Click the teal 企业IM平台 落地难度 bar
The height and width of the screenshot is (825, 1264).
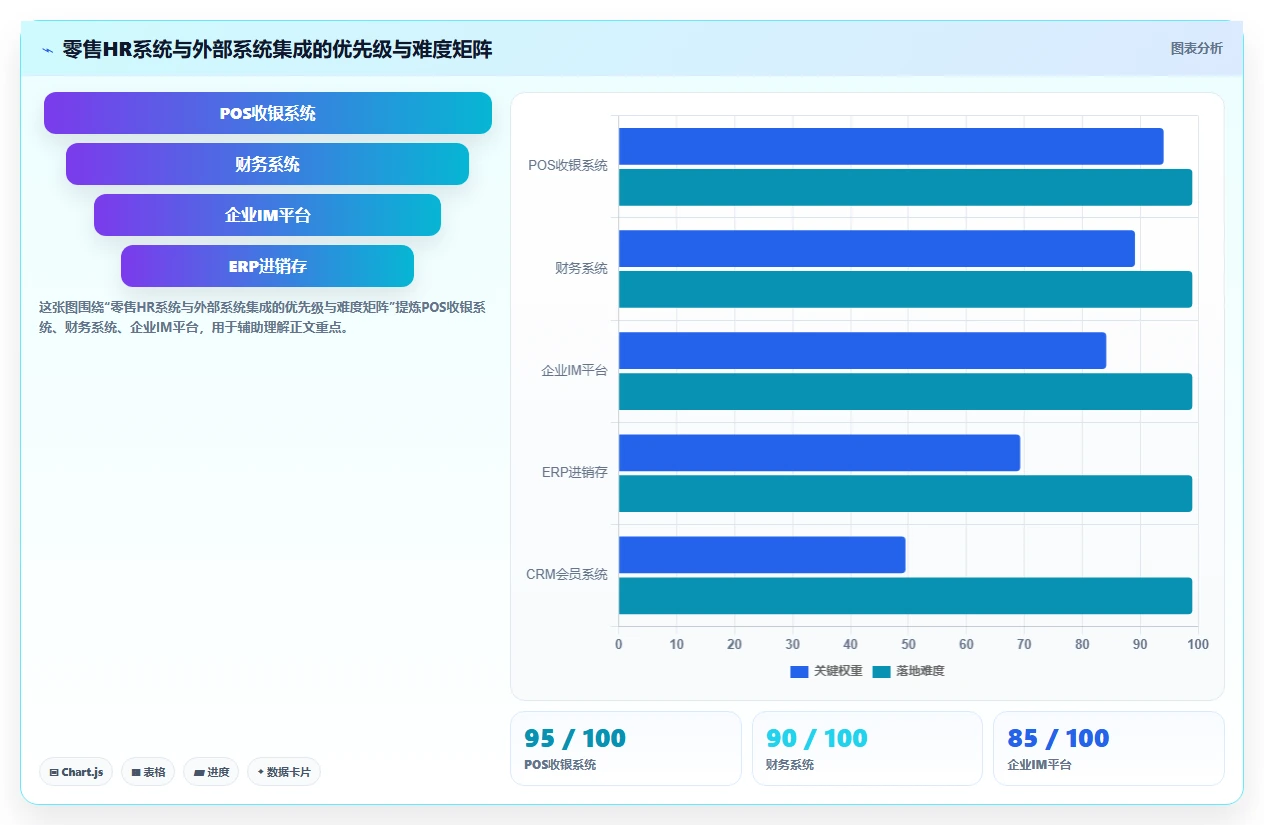tap(905, 391)
